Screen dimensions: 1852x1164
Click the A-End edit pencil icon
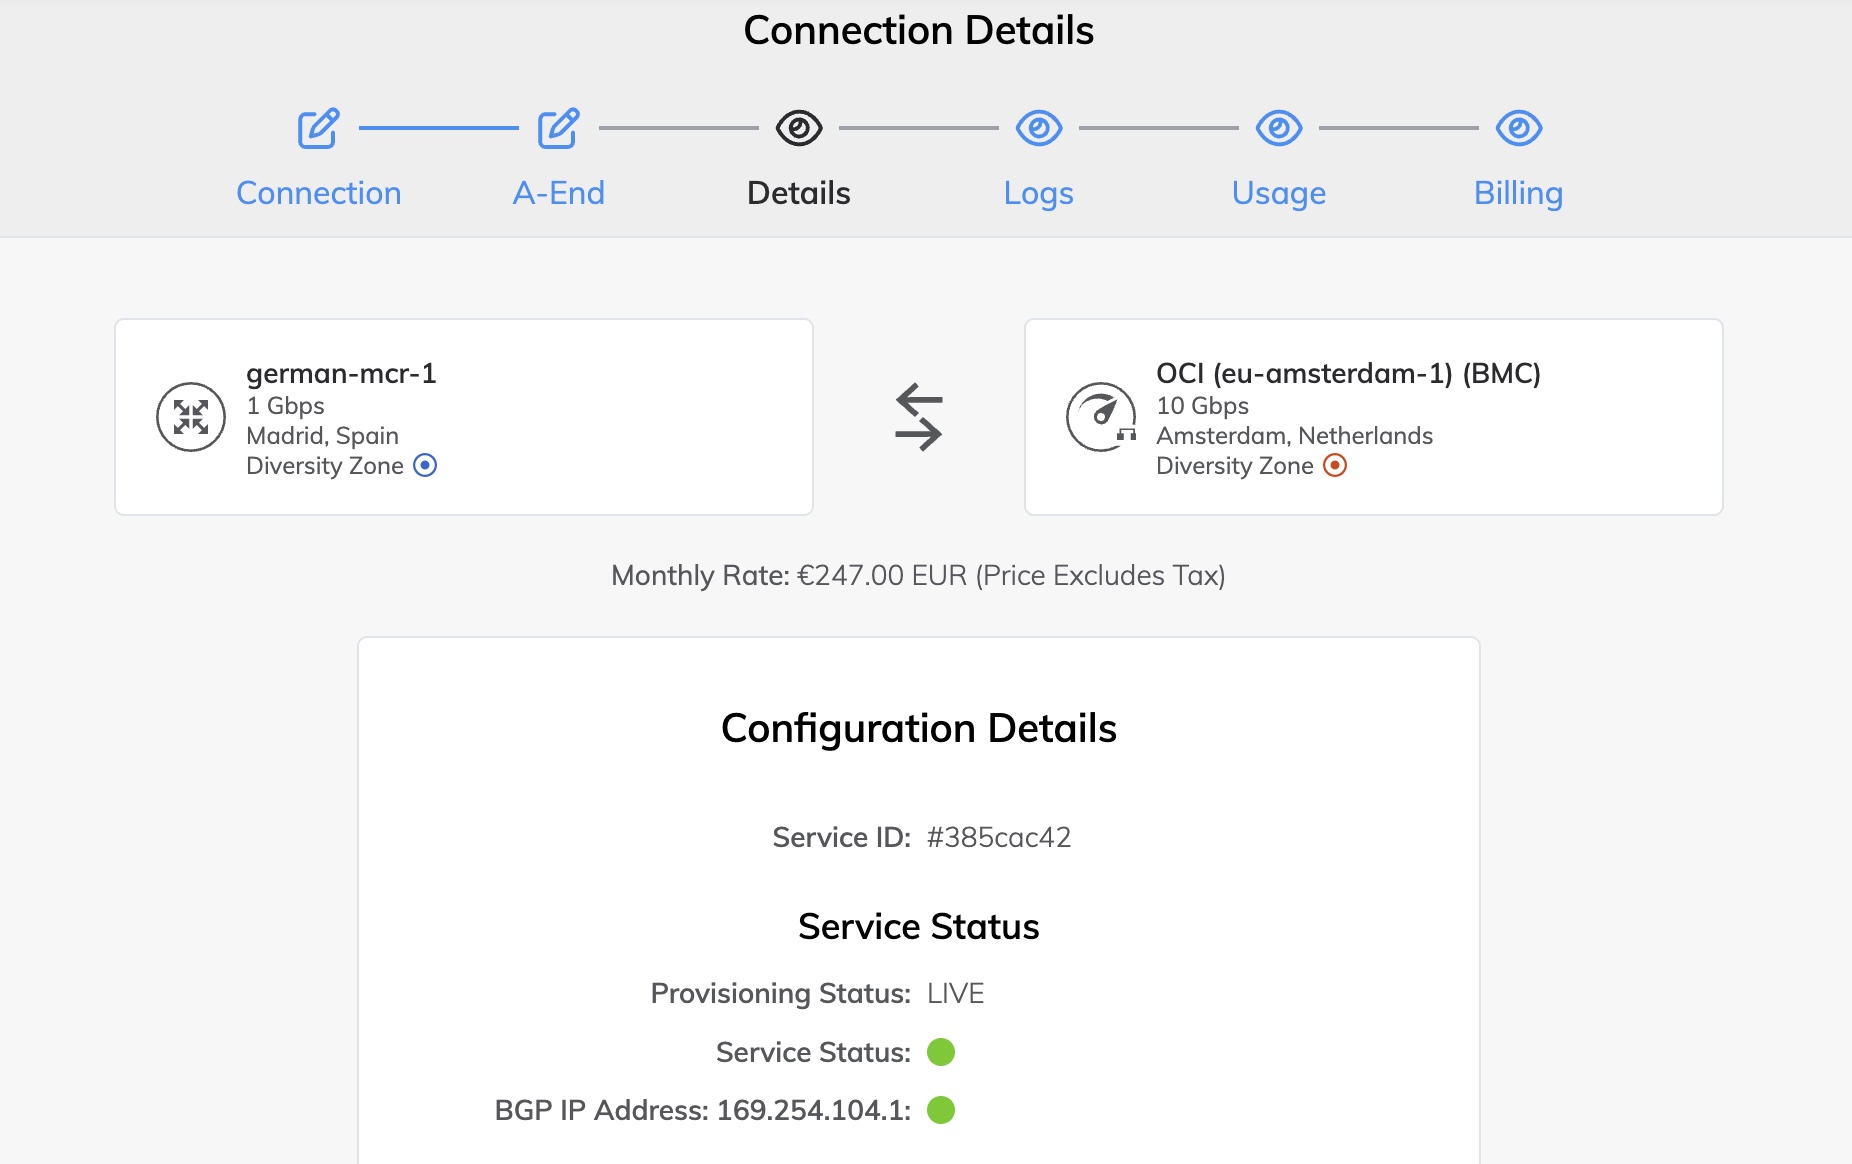coord(558,127)
